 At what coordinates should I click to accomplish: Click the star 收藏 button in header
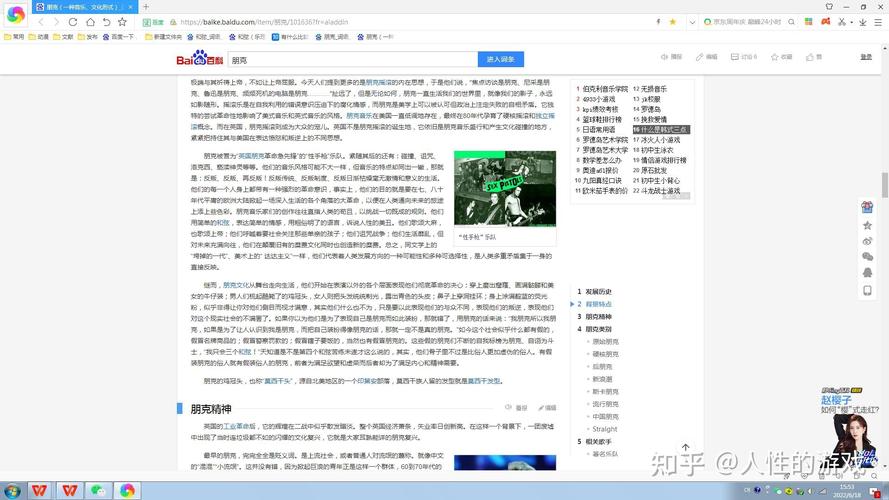pos(781,57)
